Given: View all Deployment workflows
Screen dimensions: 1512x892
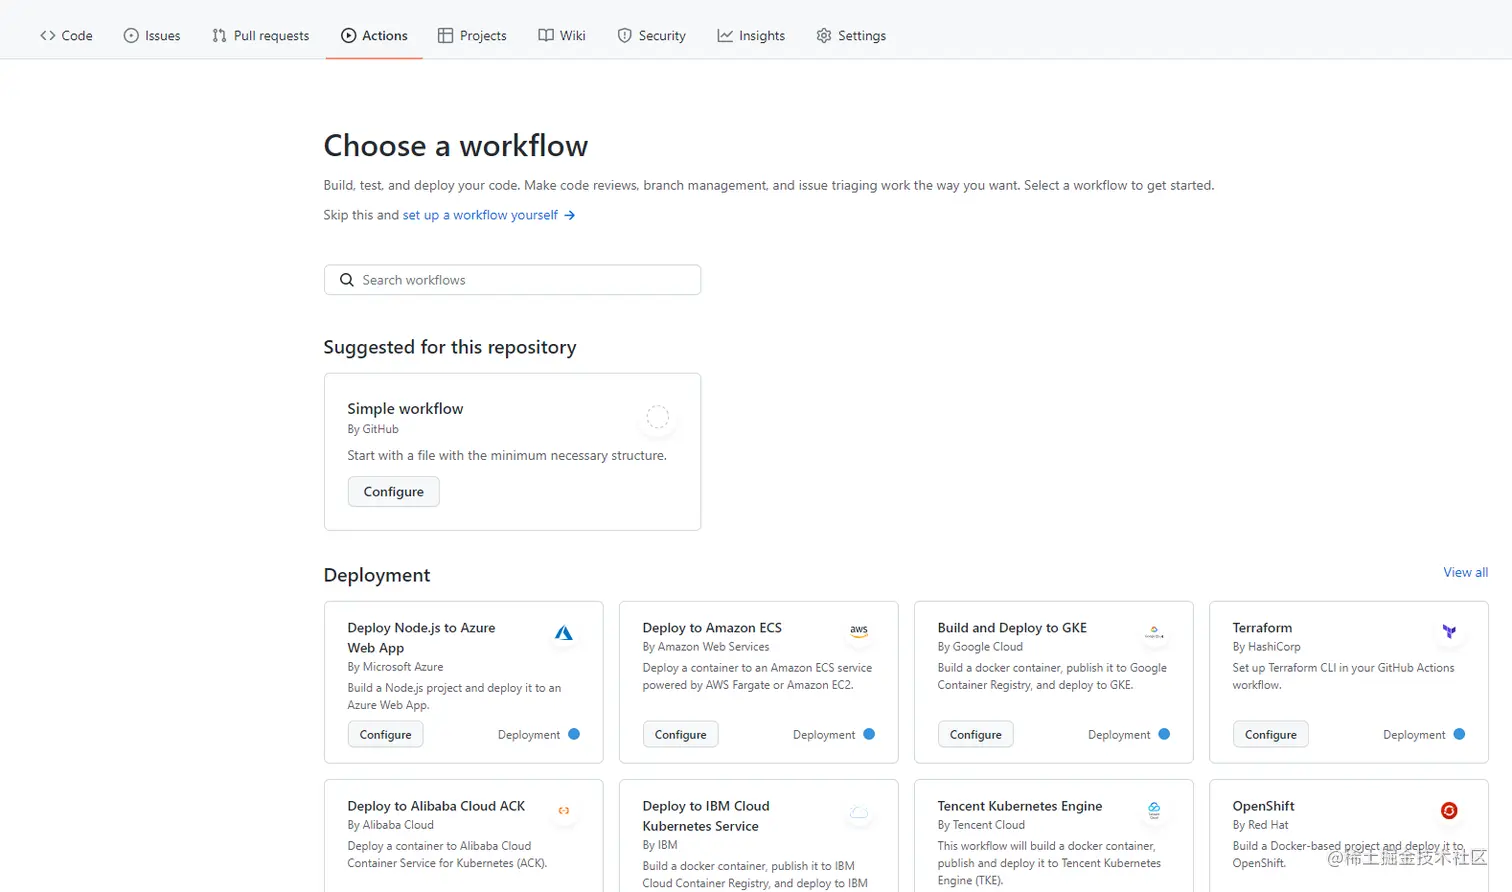Looking at the screenshot, I should point(1465,572).
